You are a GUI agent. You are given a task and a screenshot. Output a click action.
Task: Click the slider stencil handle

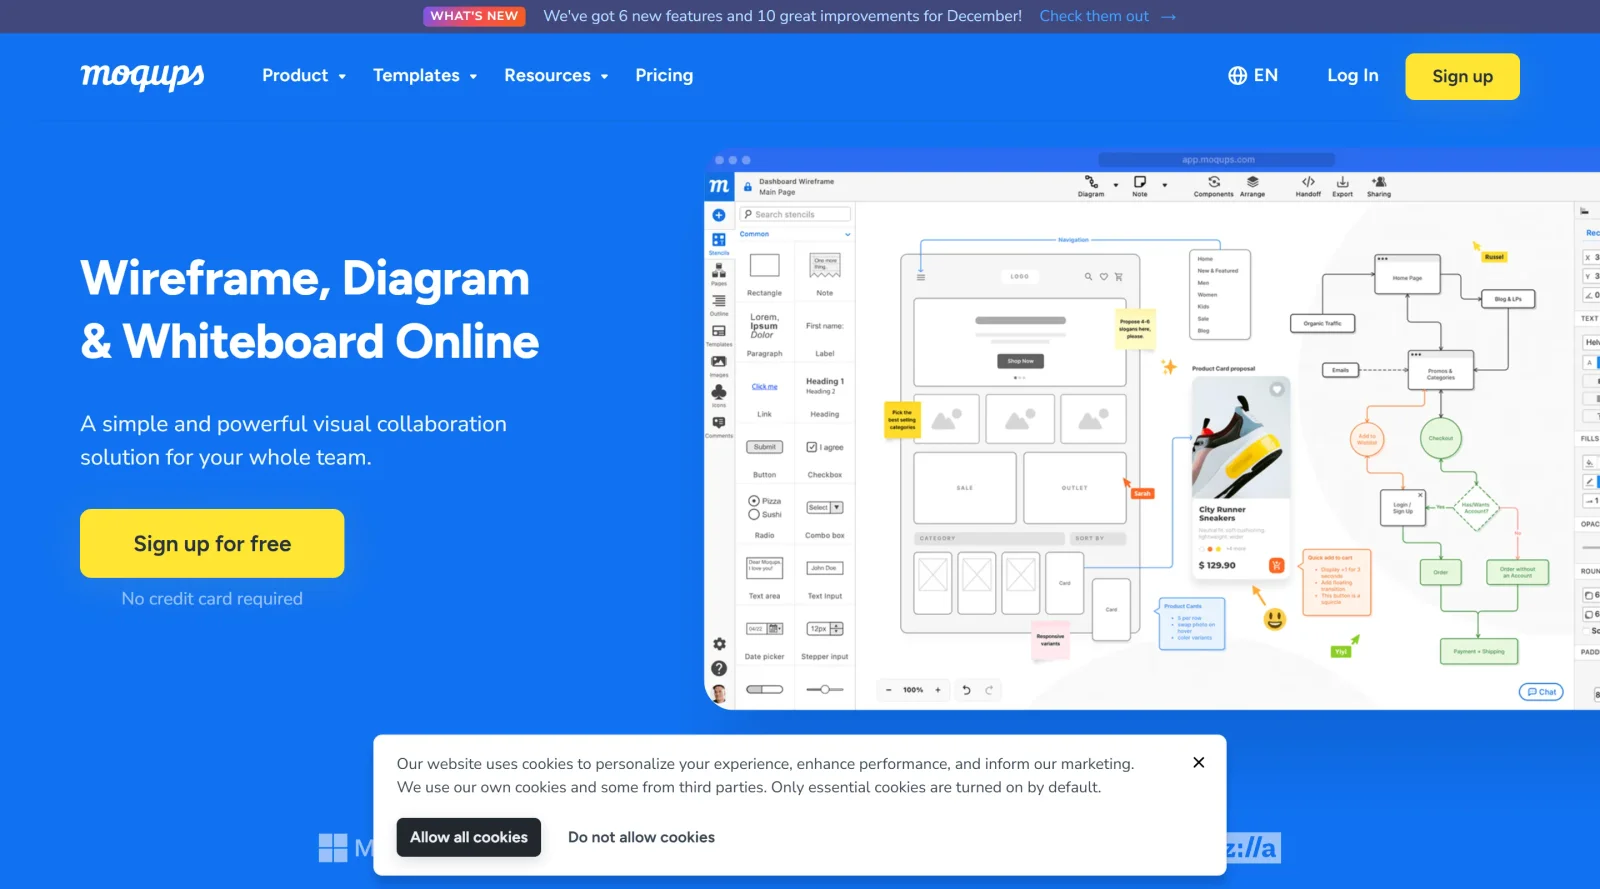pos(824,689)
